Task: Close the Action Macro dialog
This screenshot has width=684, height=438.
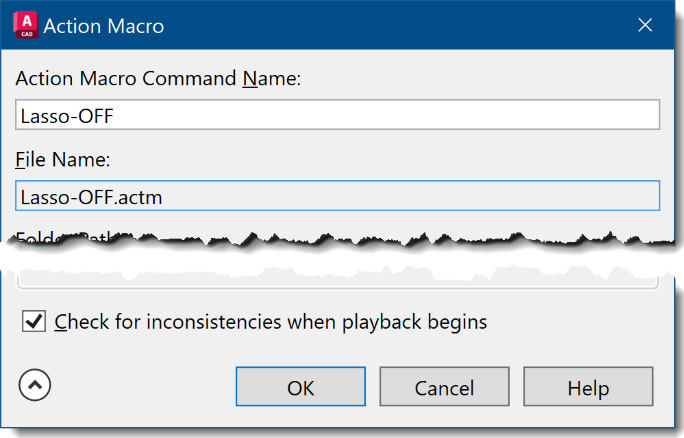Action: (645, 25)
